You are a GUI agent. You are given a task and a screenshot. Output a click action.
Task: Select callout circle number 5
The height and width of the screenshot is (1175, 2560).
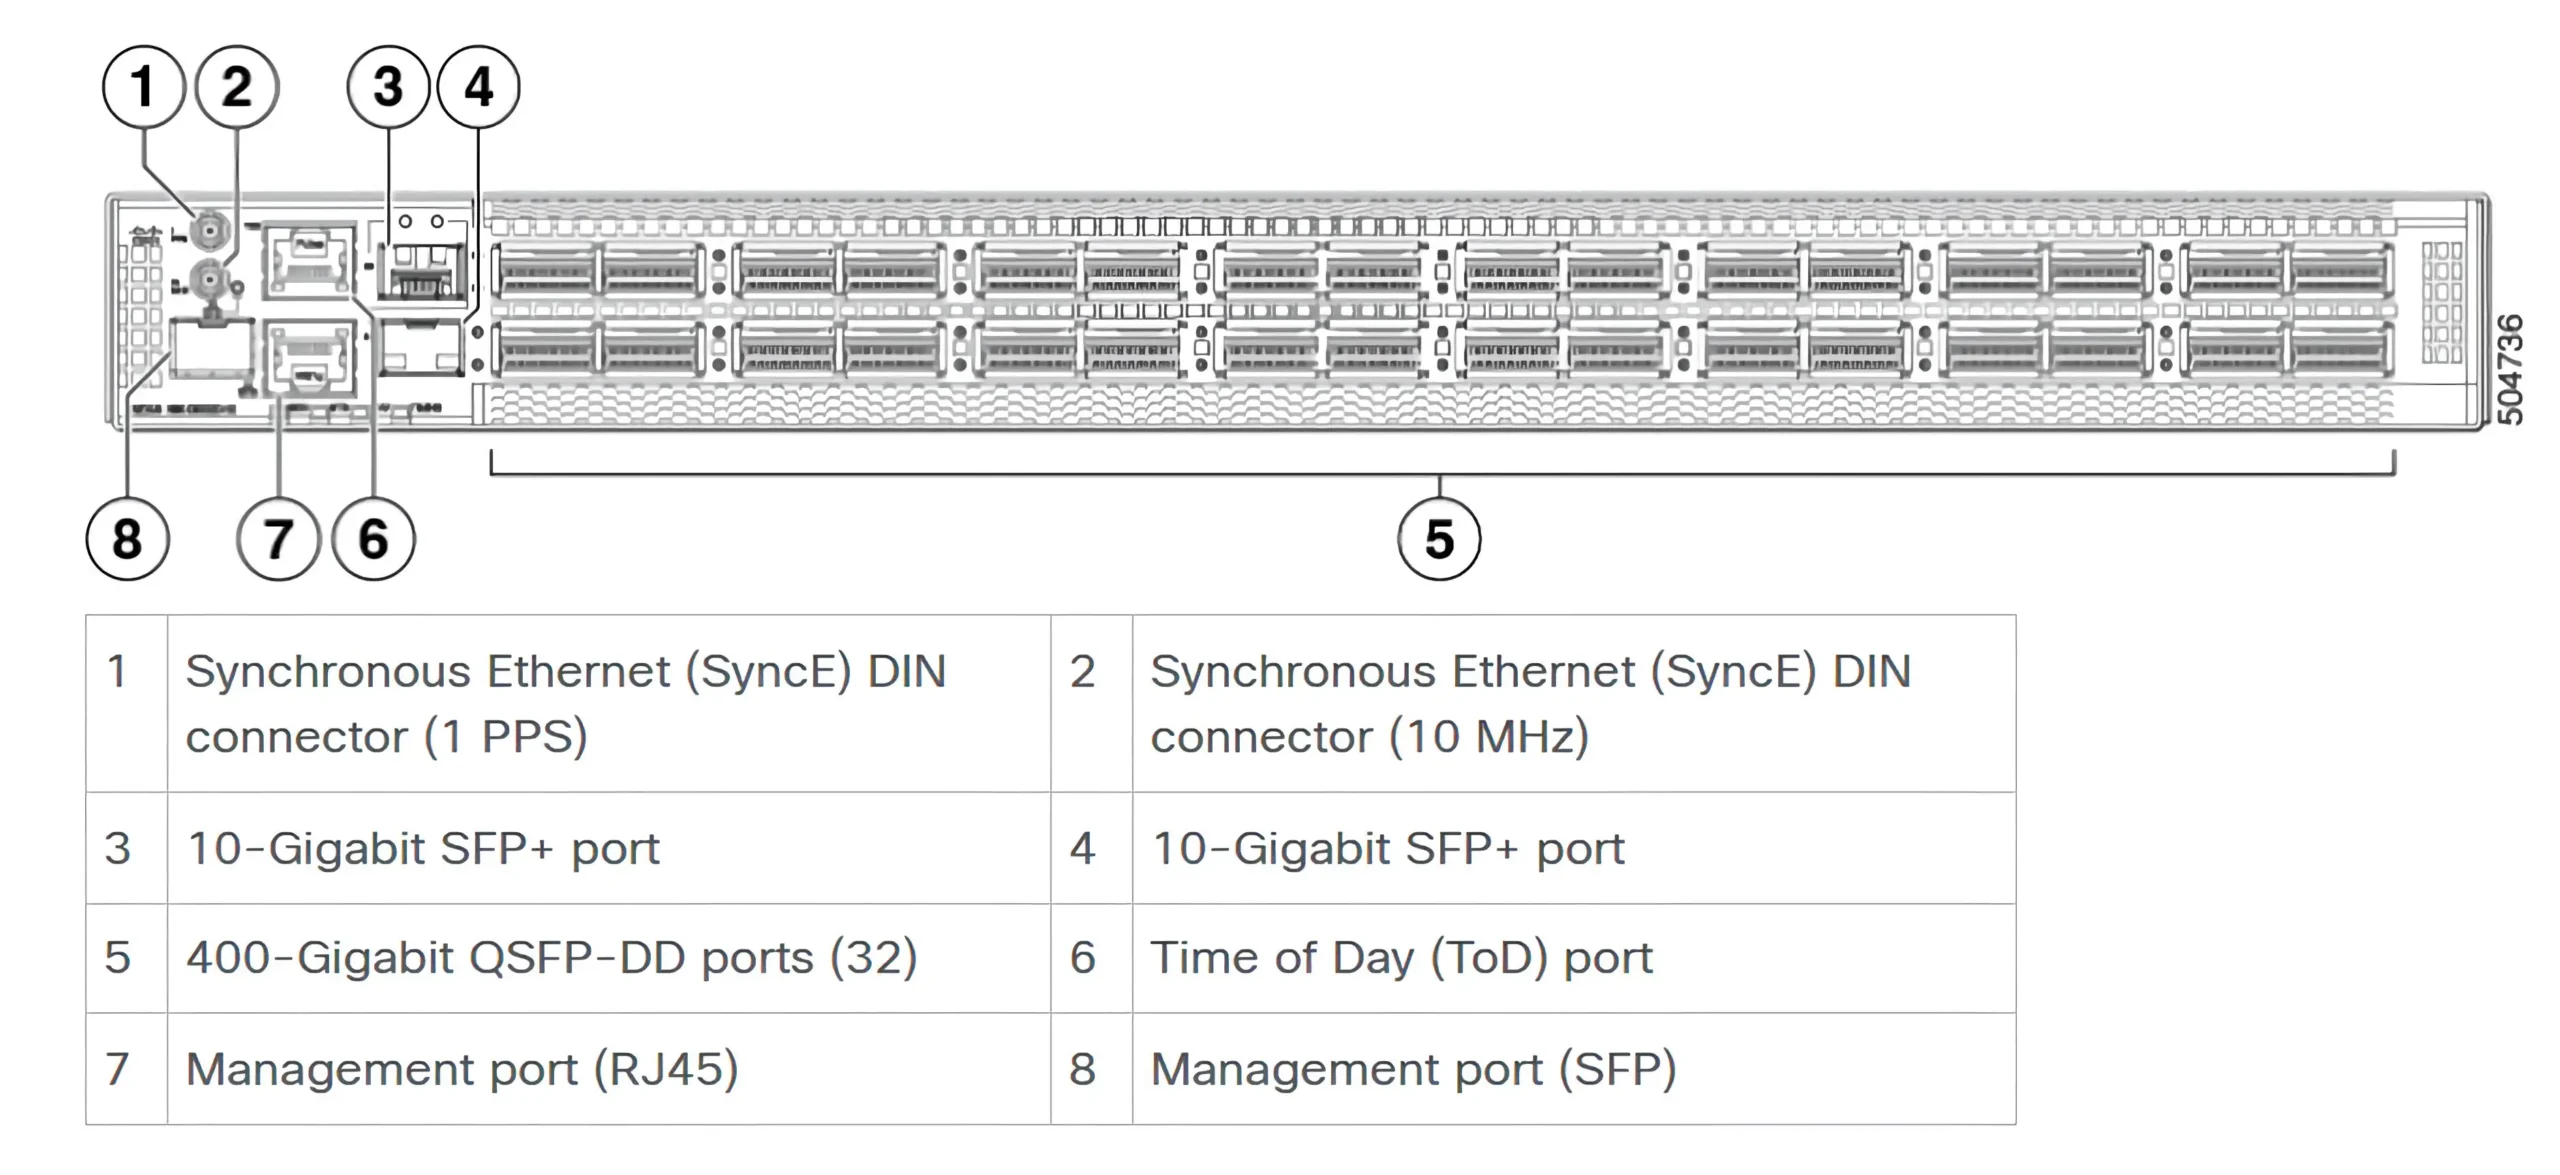click(1439, 539)
